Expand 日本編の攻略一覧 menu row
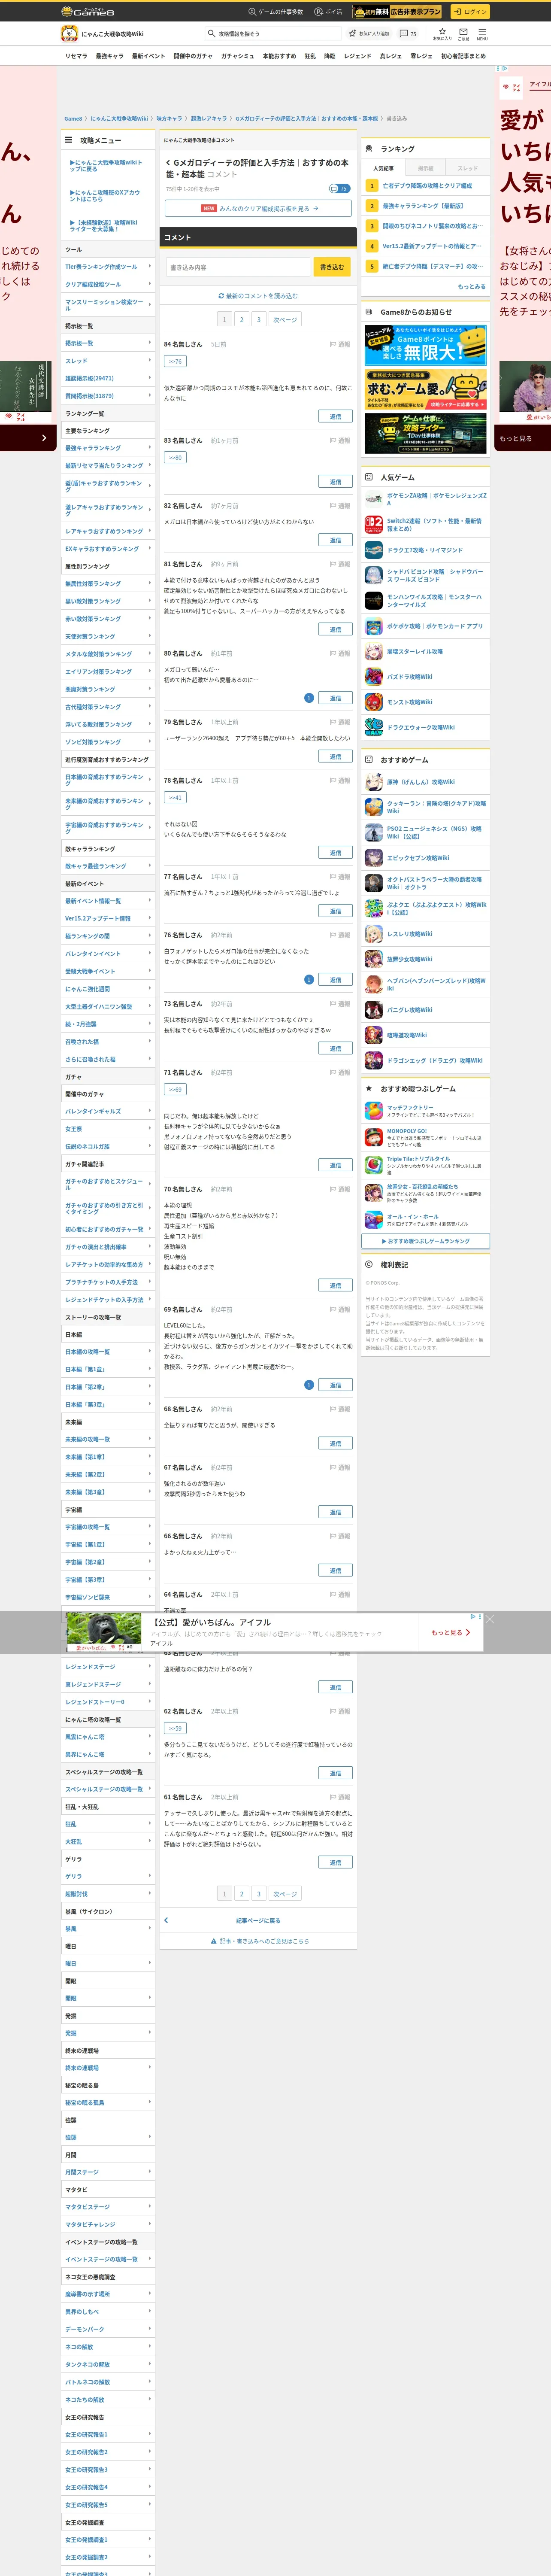The height and width of the screenshot is (2576, 551). point(108,1352)
